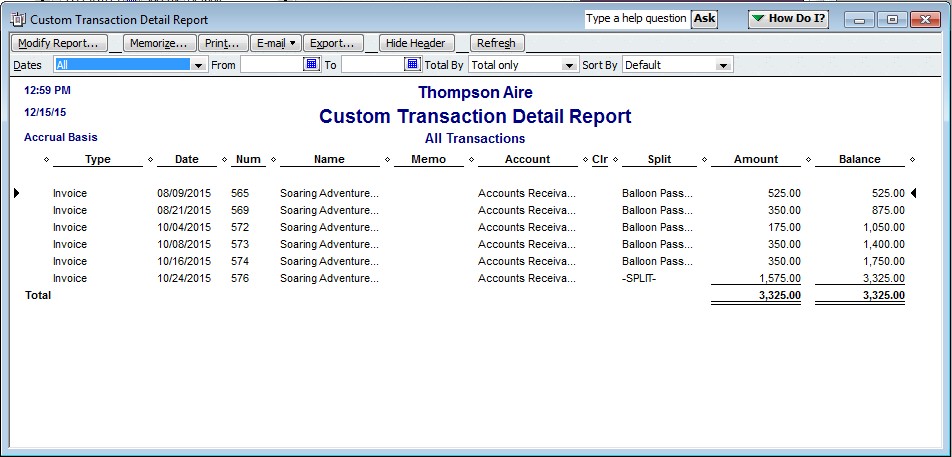Click the To date calendar icon

pos(412,65)
